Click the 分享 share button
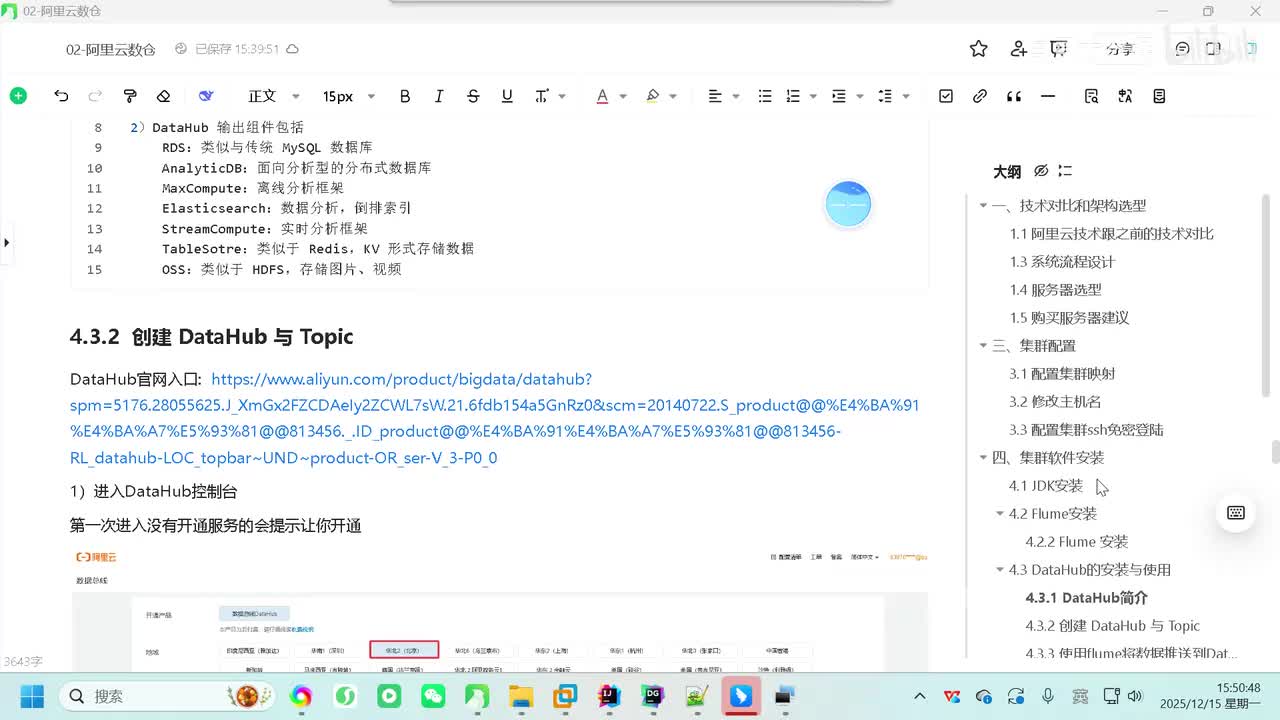This screenshot has height=720, width=1280. coord(1120,49)
